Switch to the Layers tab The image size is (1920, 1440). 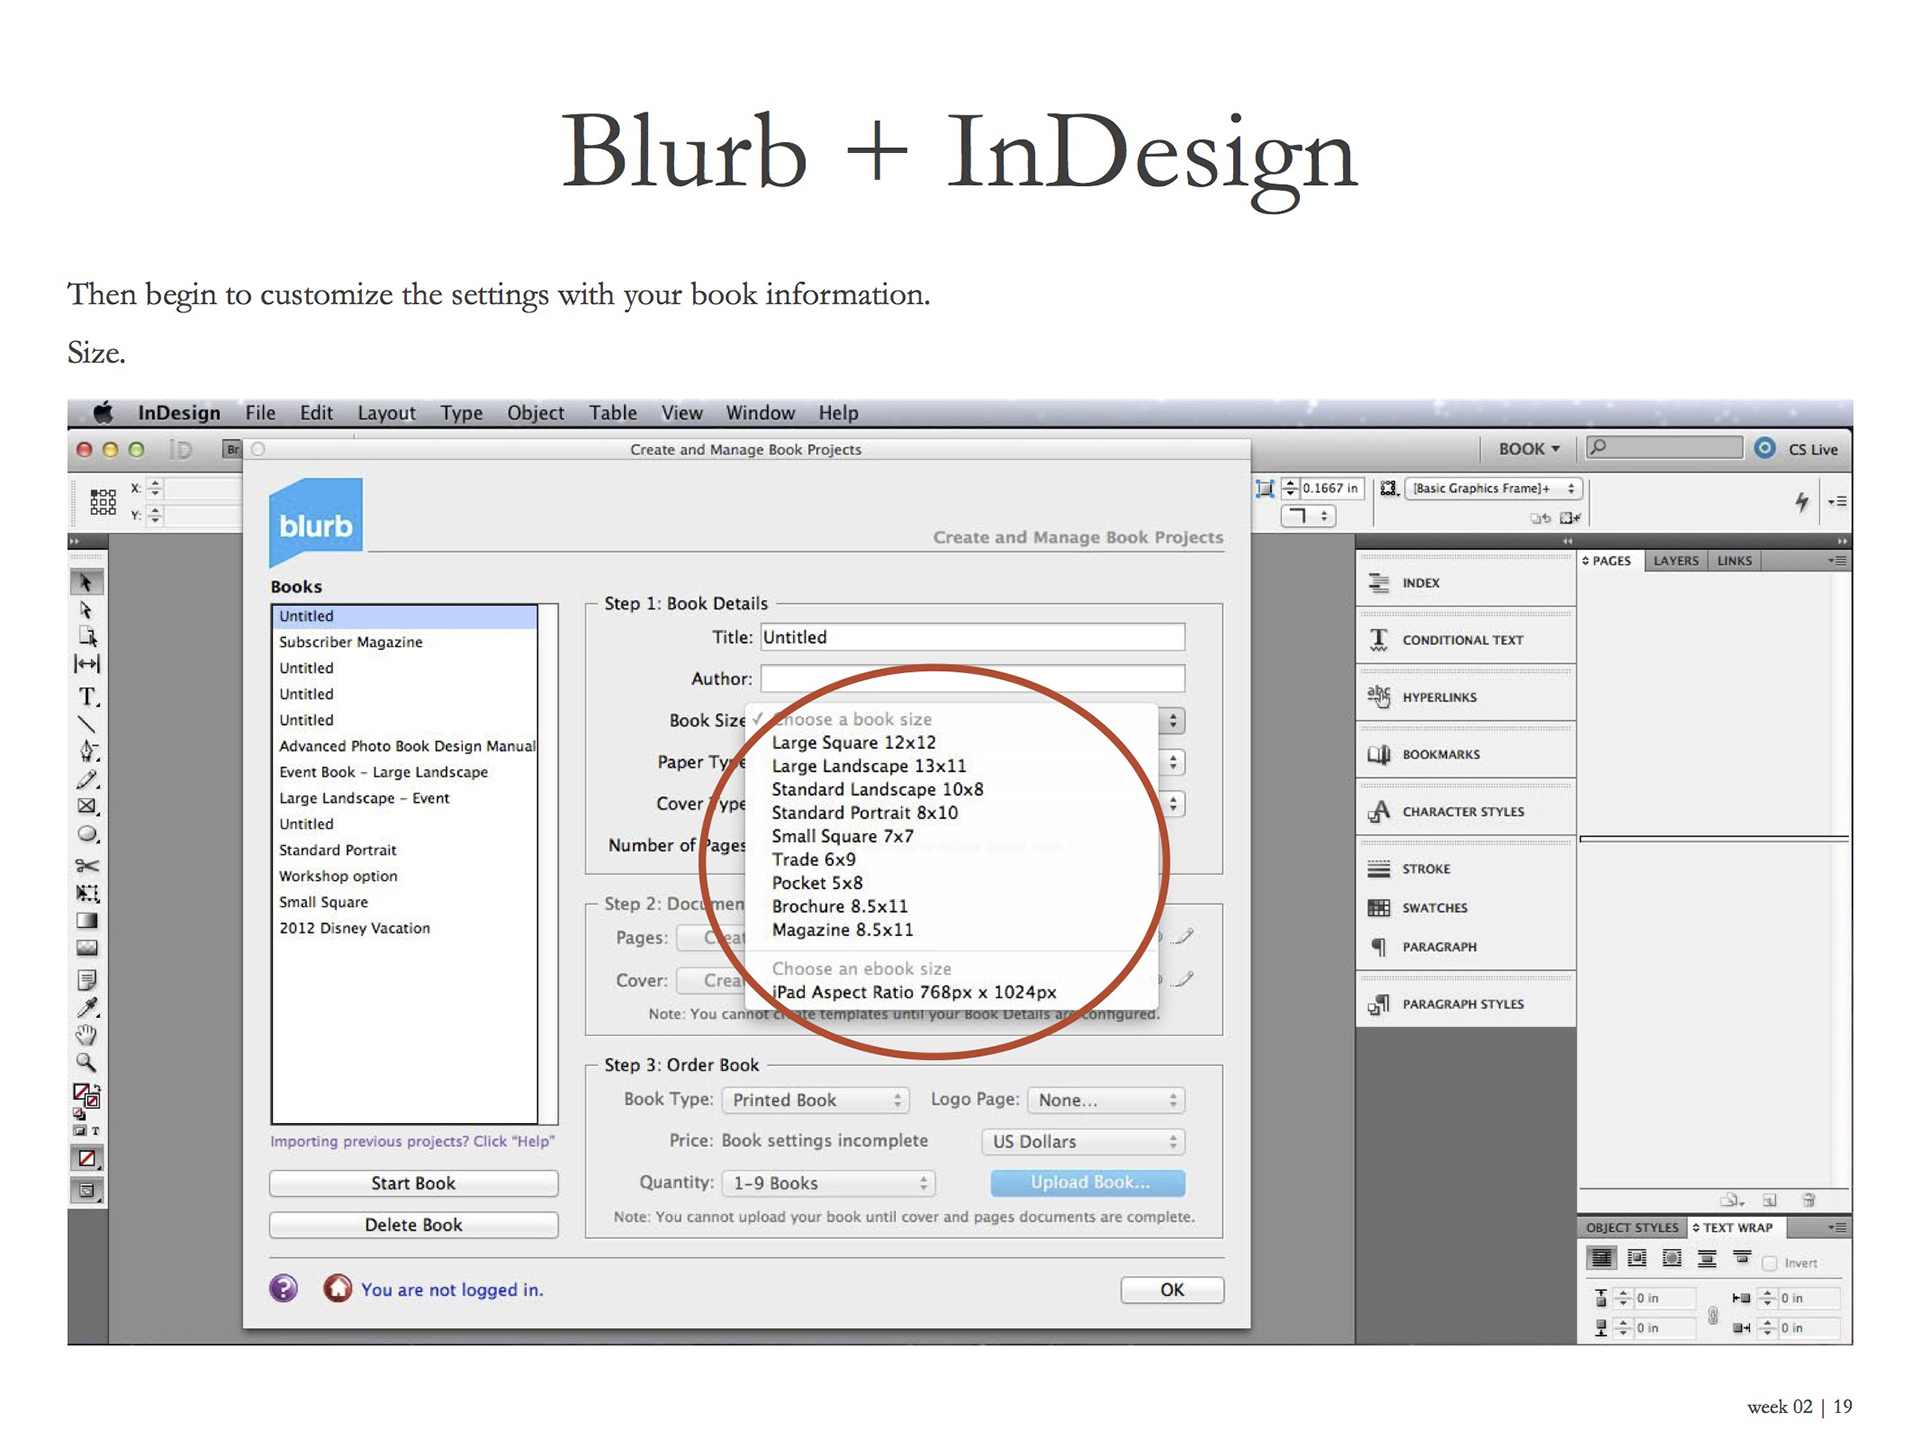point(1675,560)
